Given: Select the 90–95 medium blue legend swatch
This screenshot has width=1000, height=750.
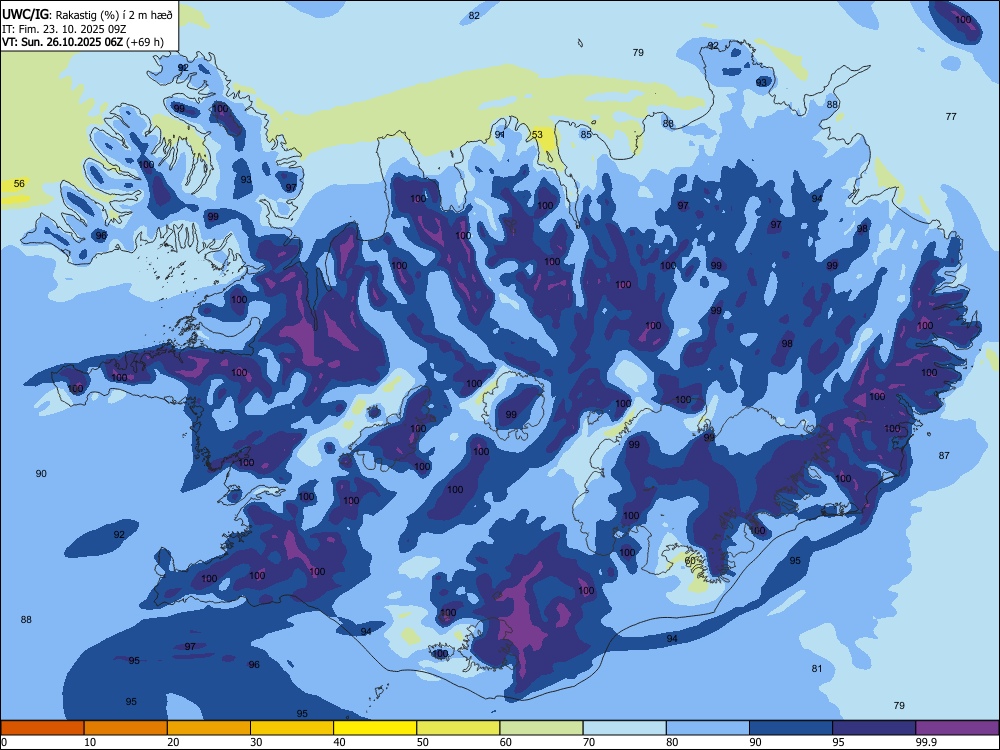Looking at the screenshot, I should click(x=791, y=728).
